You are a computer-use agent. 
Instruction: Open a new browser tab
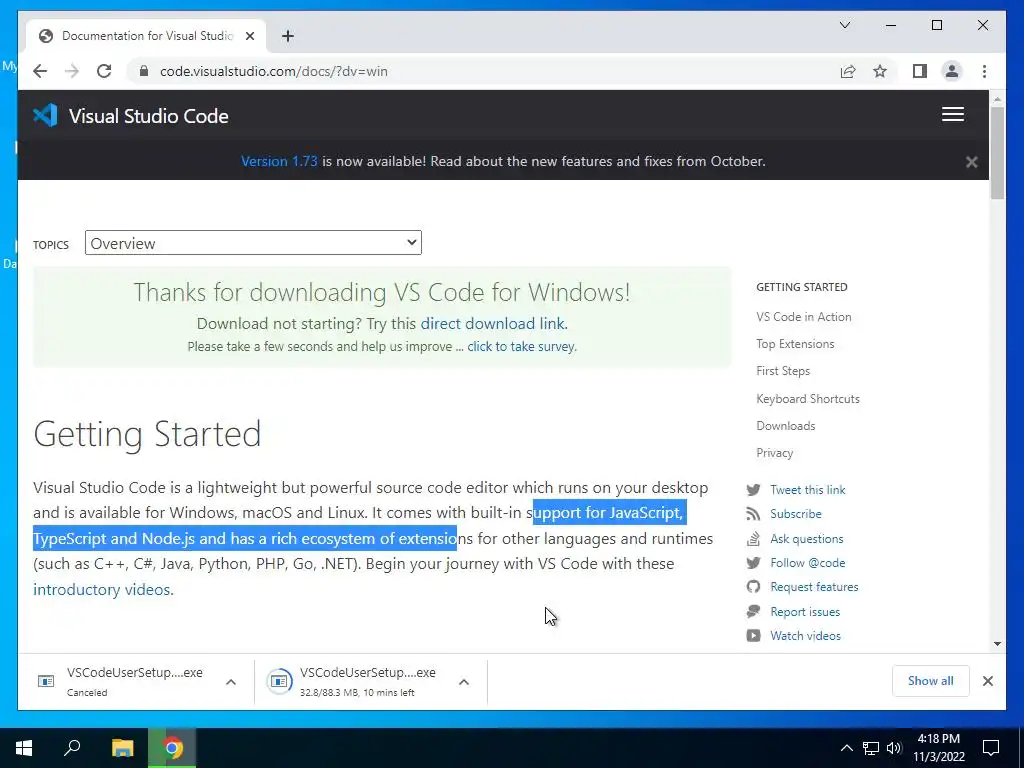287,36
